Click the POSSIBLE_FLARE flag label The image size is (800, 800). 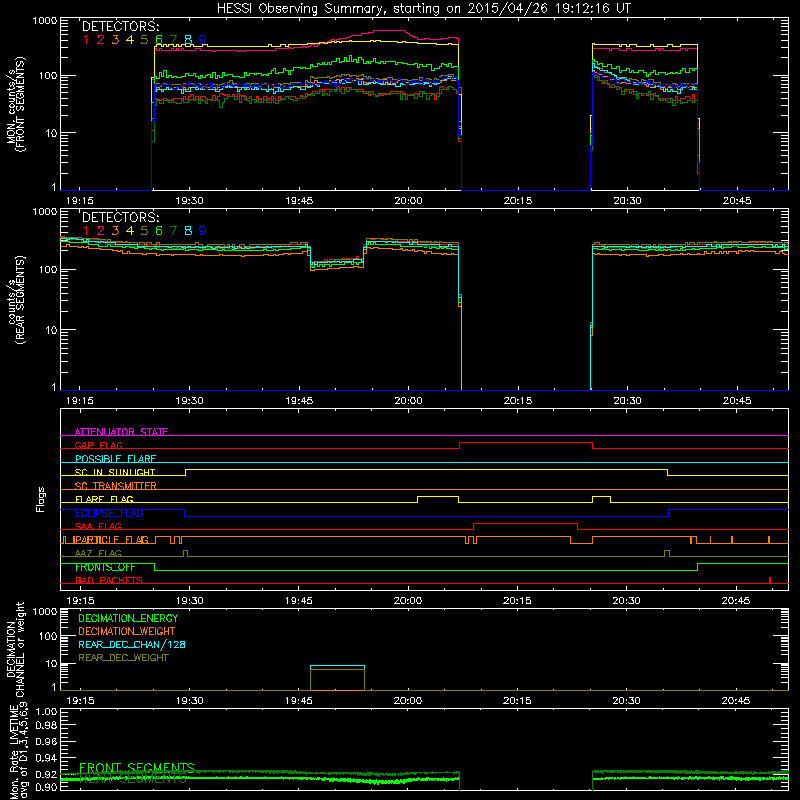[x=115, y=459]
